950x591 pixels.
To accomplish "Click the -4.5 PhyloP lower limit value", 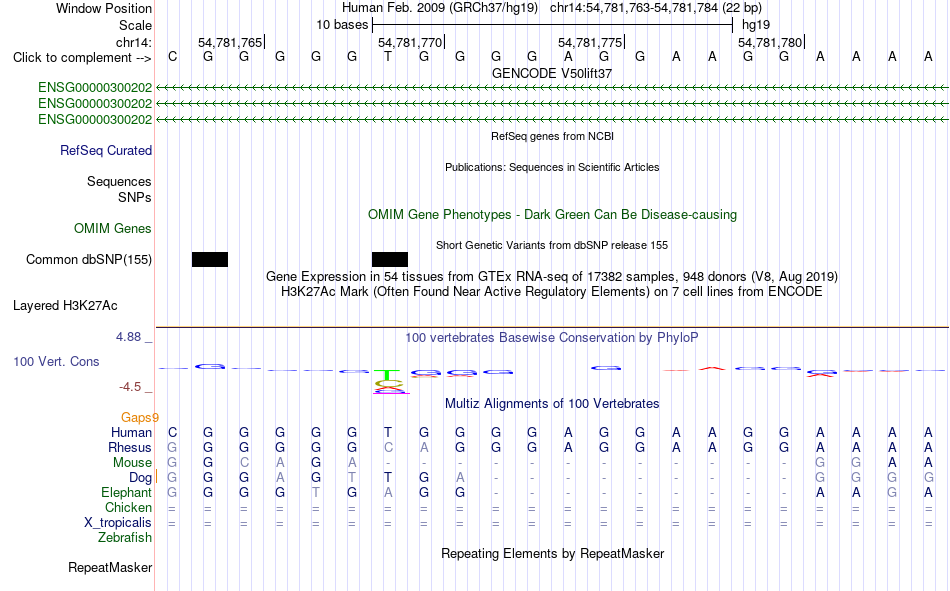I will point(130,387).
